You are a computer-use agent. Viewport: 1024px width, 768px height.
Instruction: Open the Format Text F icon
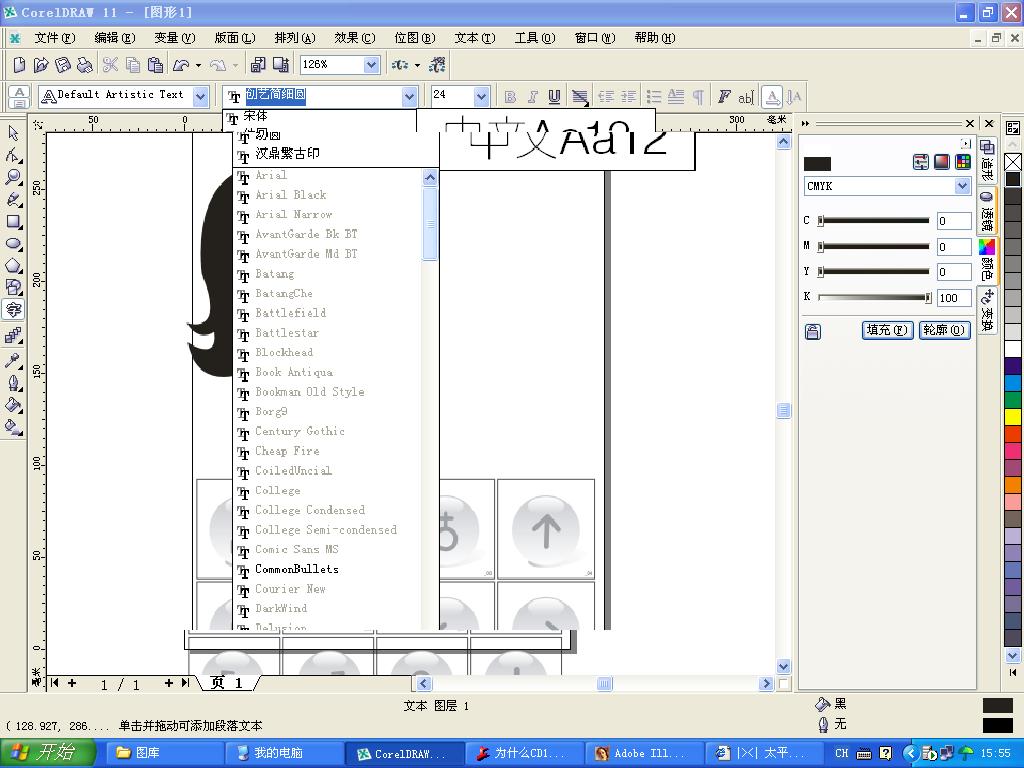pyautogui.click(x=724, y=97)
